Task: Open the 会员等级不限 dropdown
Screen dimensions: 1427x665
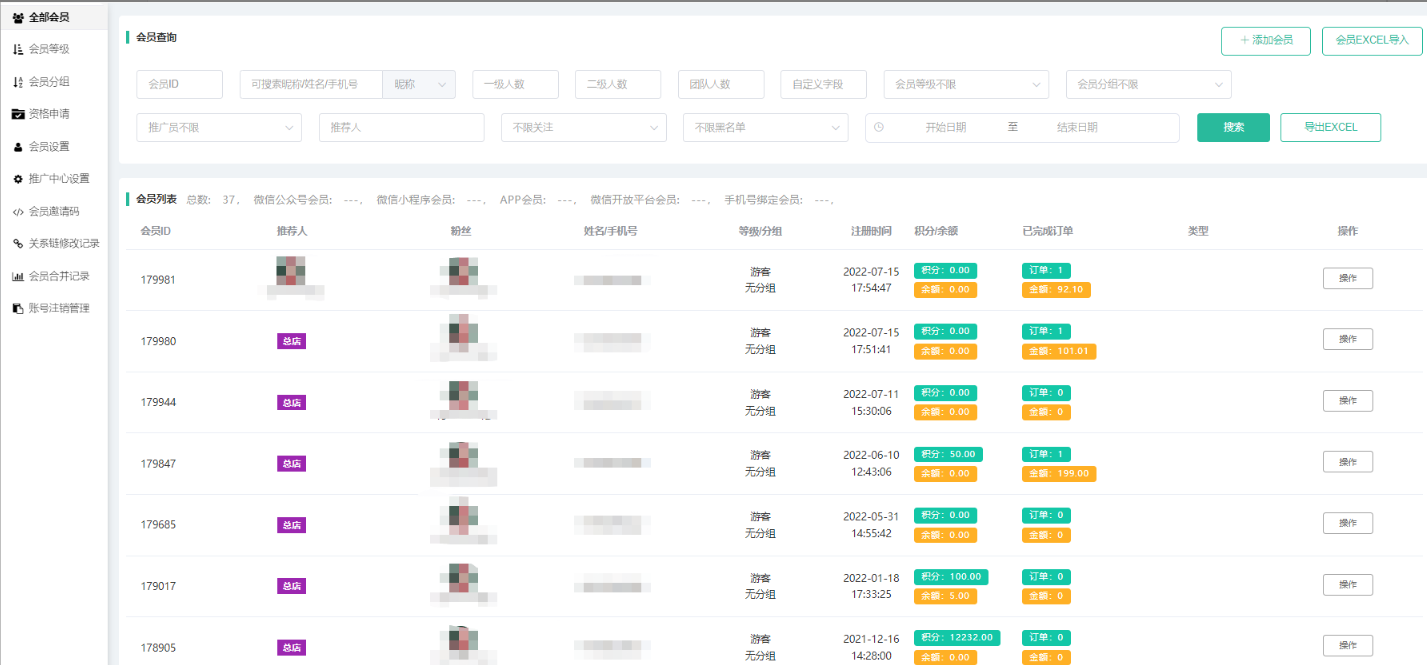Action: [x=966, y=85]
